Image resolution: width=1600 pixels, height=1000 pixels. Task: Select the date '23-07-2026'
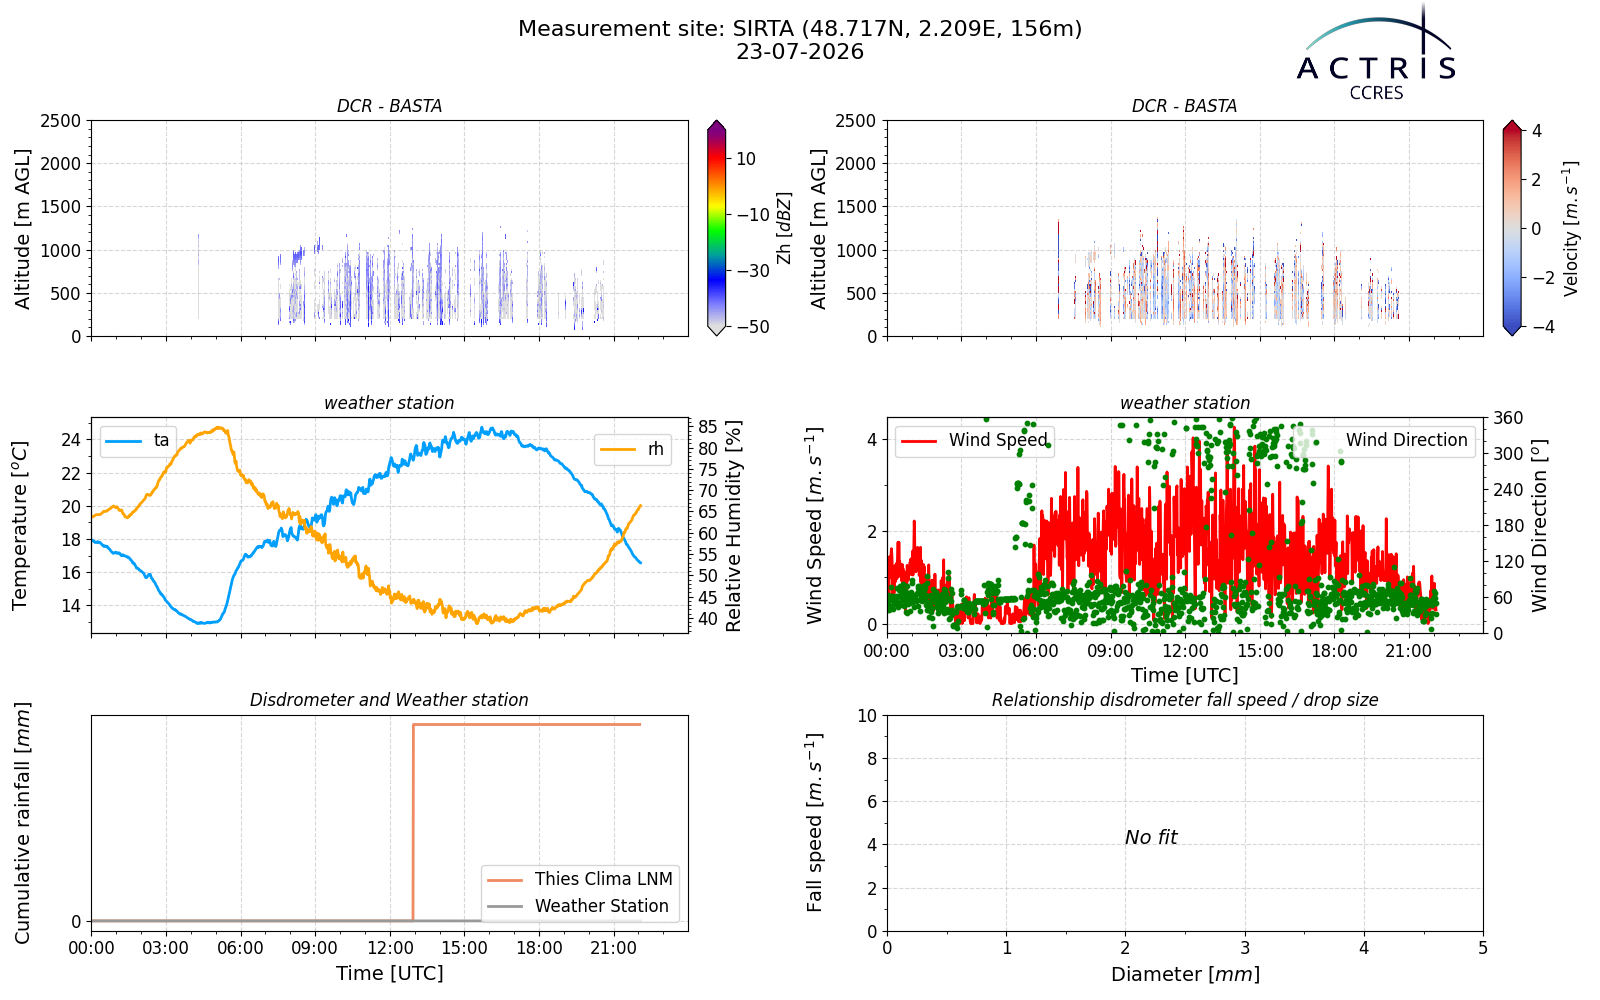800,52
